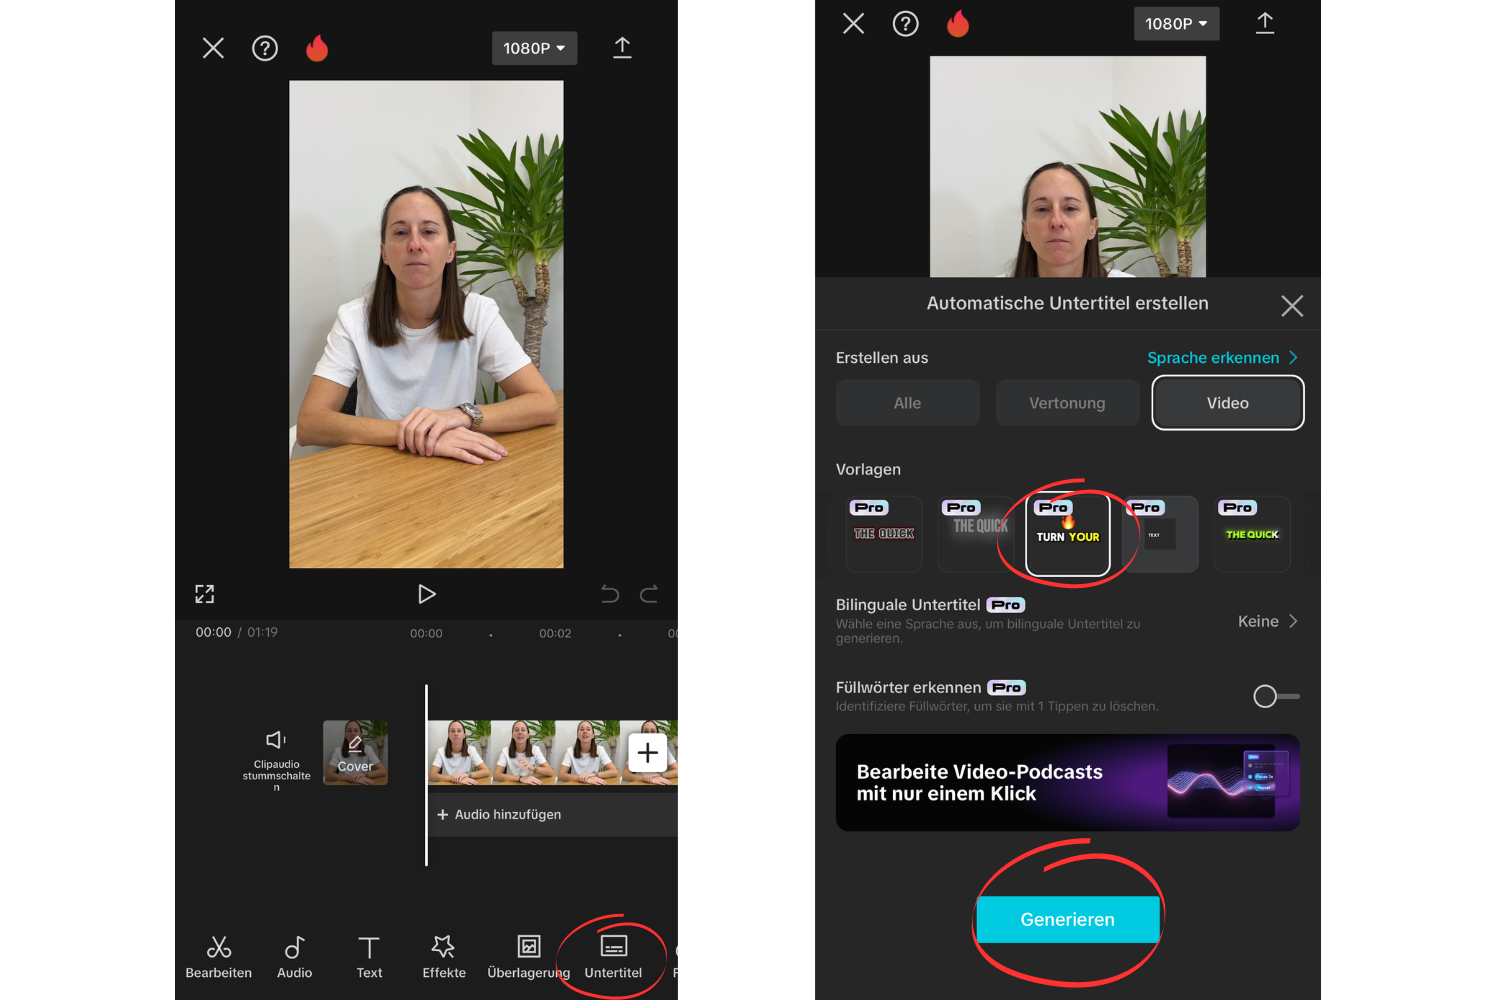Screen dimensions: 1500x1000
Task: Open the Bearbeiten scissors tool
Action: [219, 957]
